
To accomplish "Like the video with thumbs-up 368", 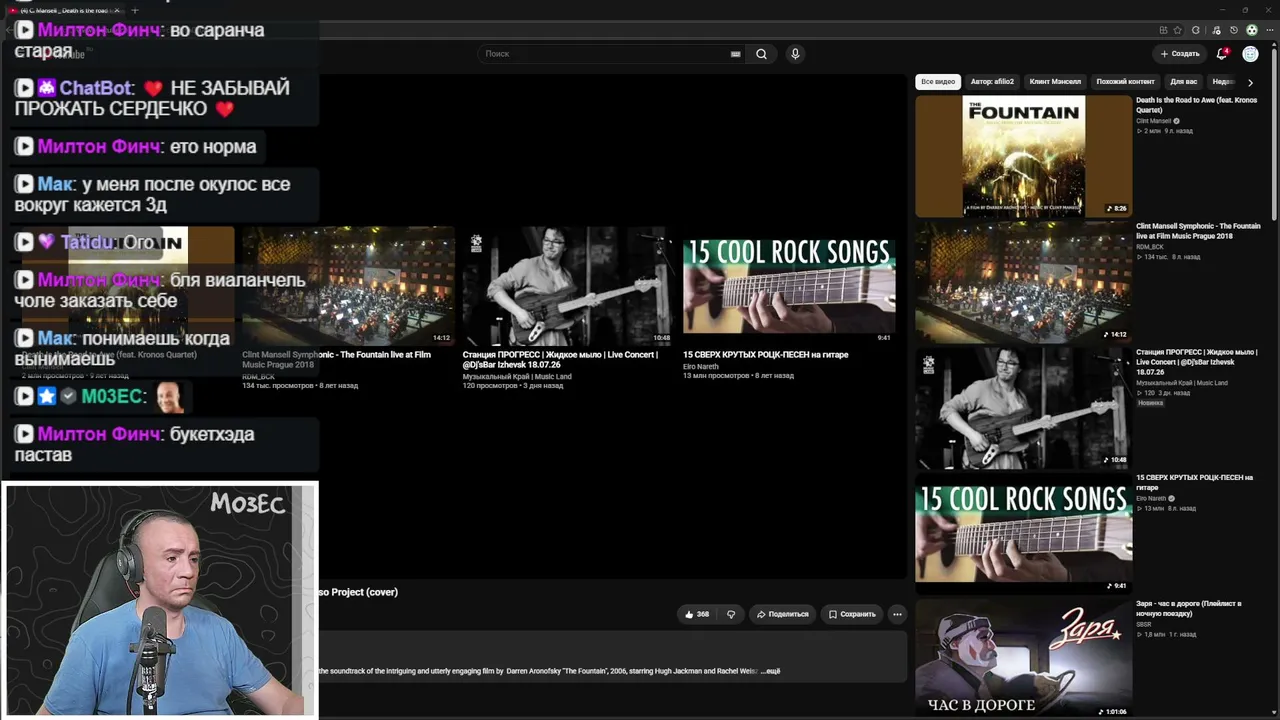I will click(x=697, y=614).
